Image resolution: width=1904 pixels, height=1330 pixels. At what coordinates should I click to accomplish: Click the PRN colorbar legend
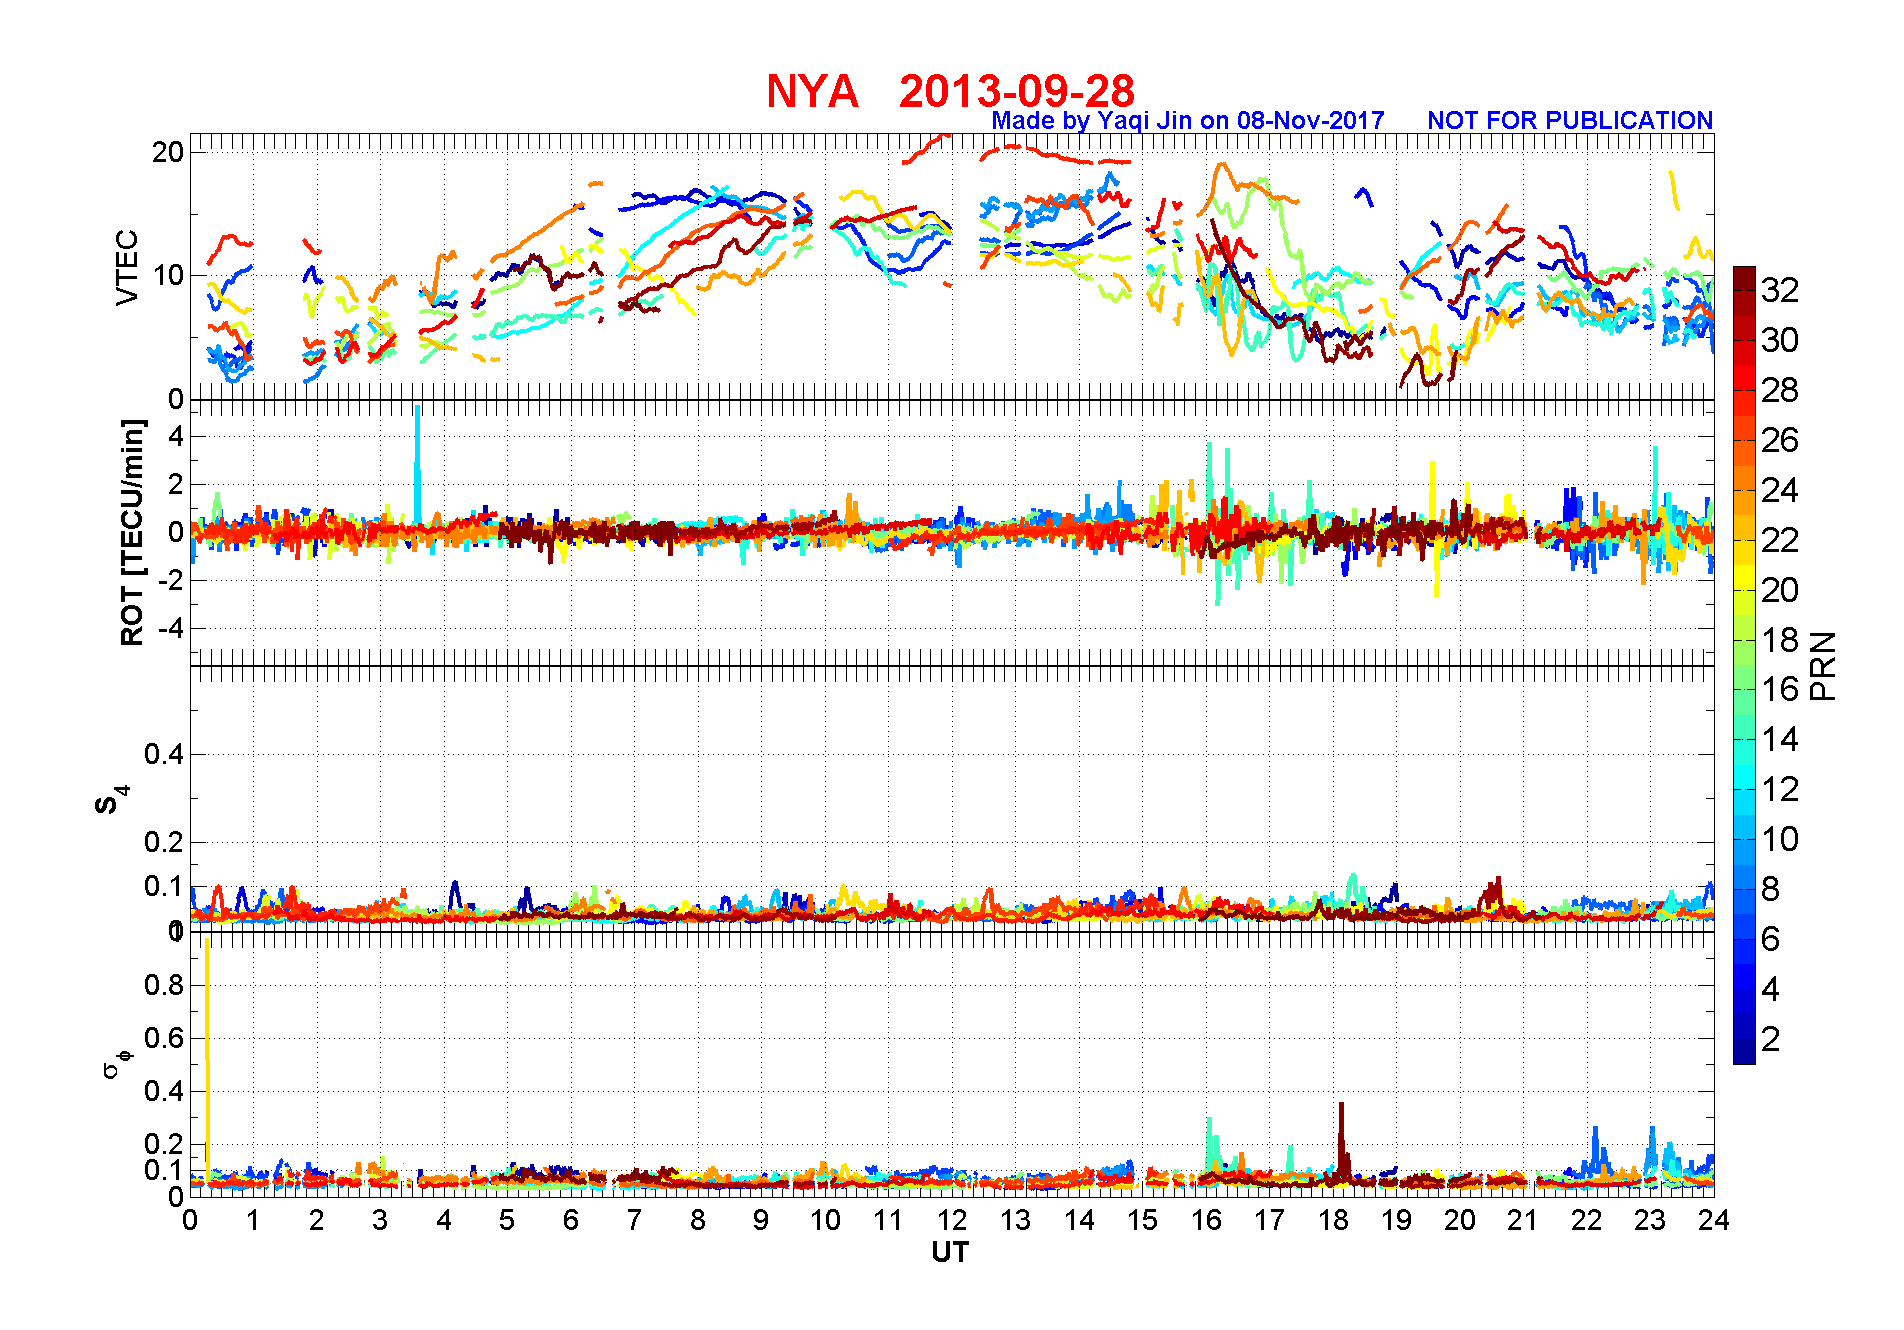tap(1744, 665)
